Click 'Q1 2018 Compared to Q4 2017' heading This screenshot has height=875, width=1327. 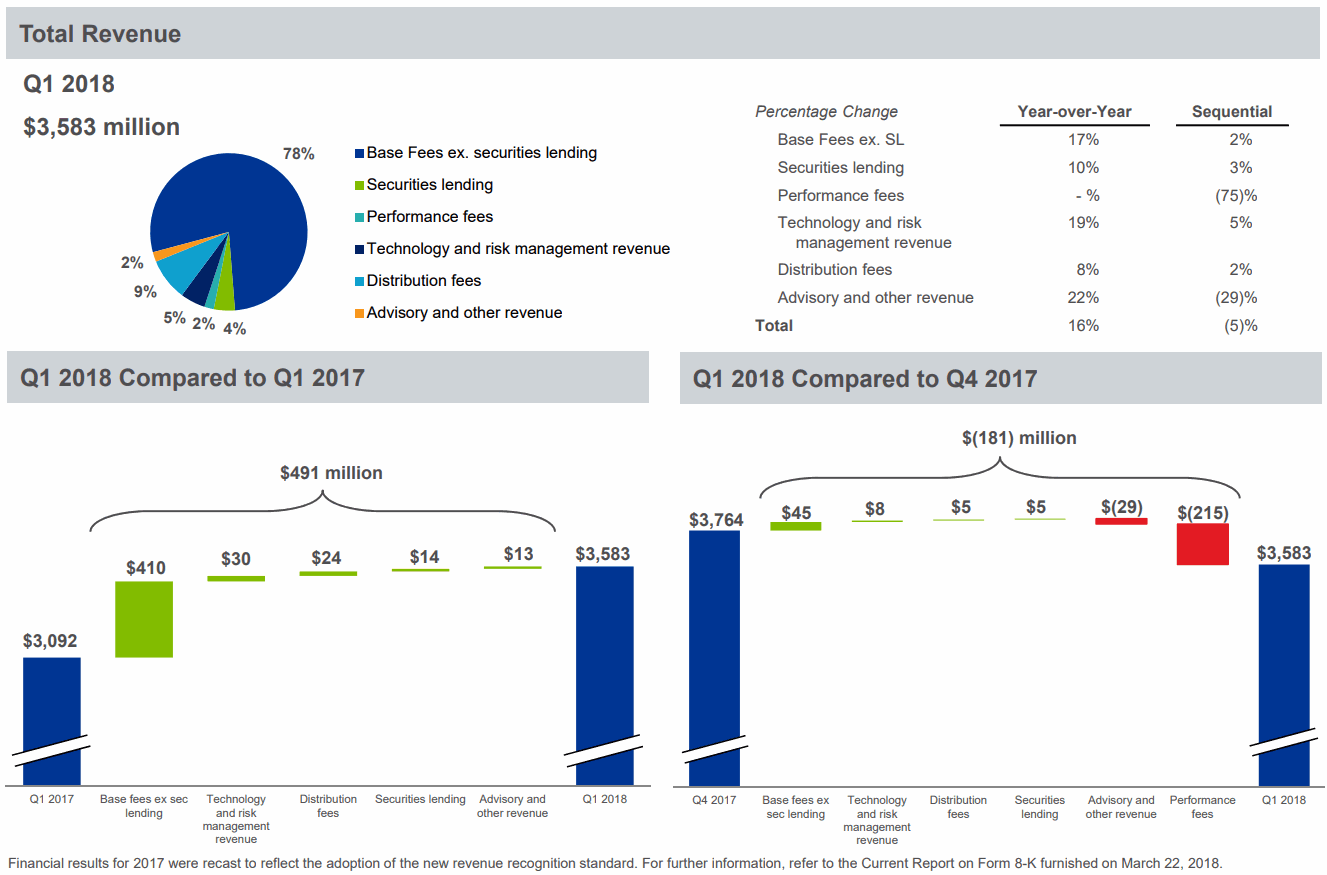click(865, 379)
